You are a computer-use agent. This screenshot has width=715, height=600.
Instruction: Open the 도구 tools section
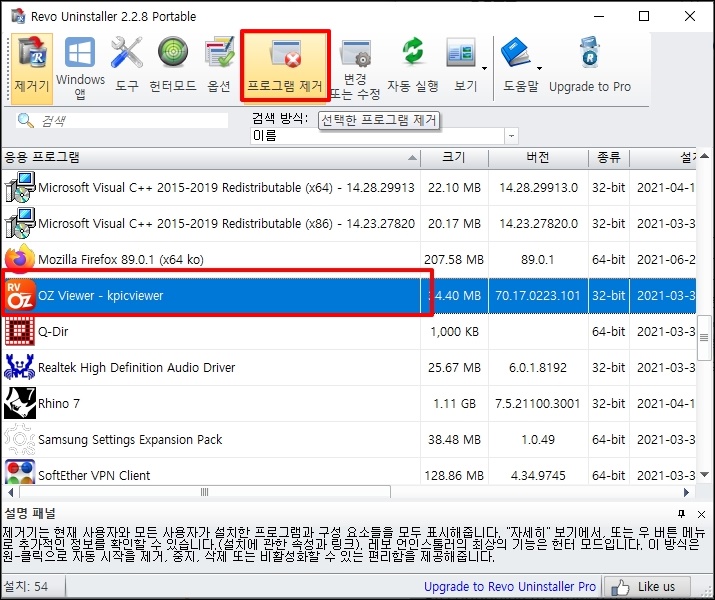(x=126, y=66)
